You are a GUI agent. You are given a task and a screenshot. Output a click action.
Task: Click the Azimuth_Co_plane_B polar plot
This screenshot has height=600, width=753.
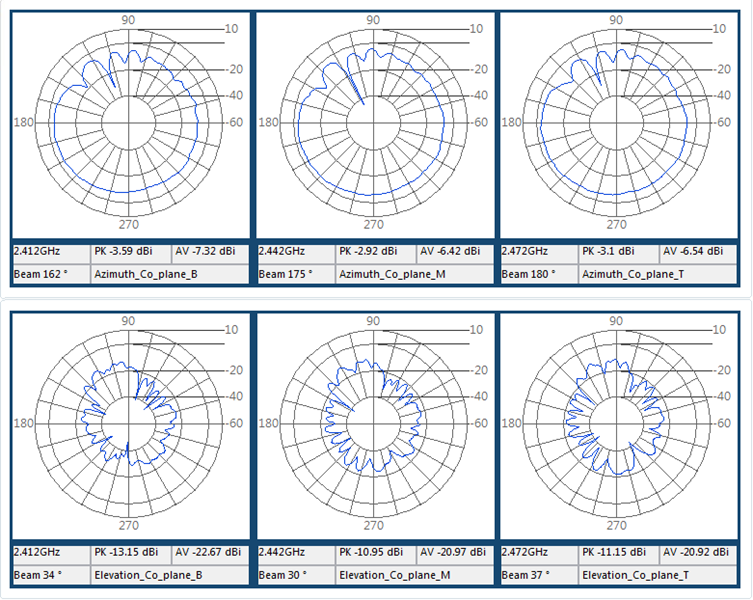128,123
